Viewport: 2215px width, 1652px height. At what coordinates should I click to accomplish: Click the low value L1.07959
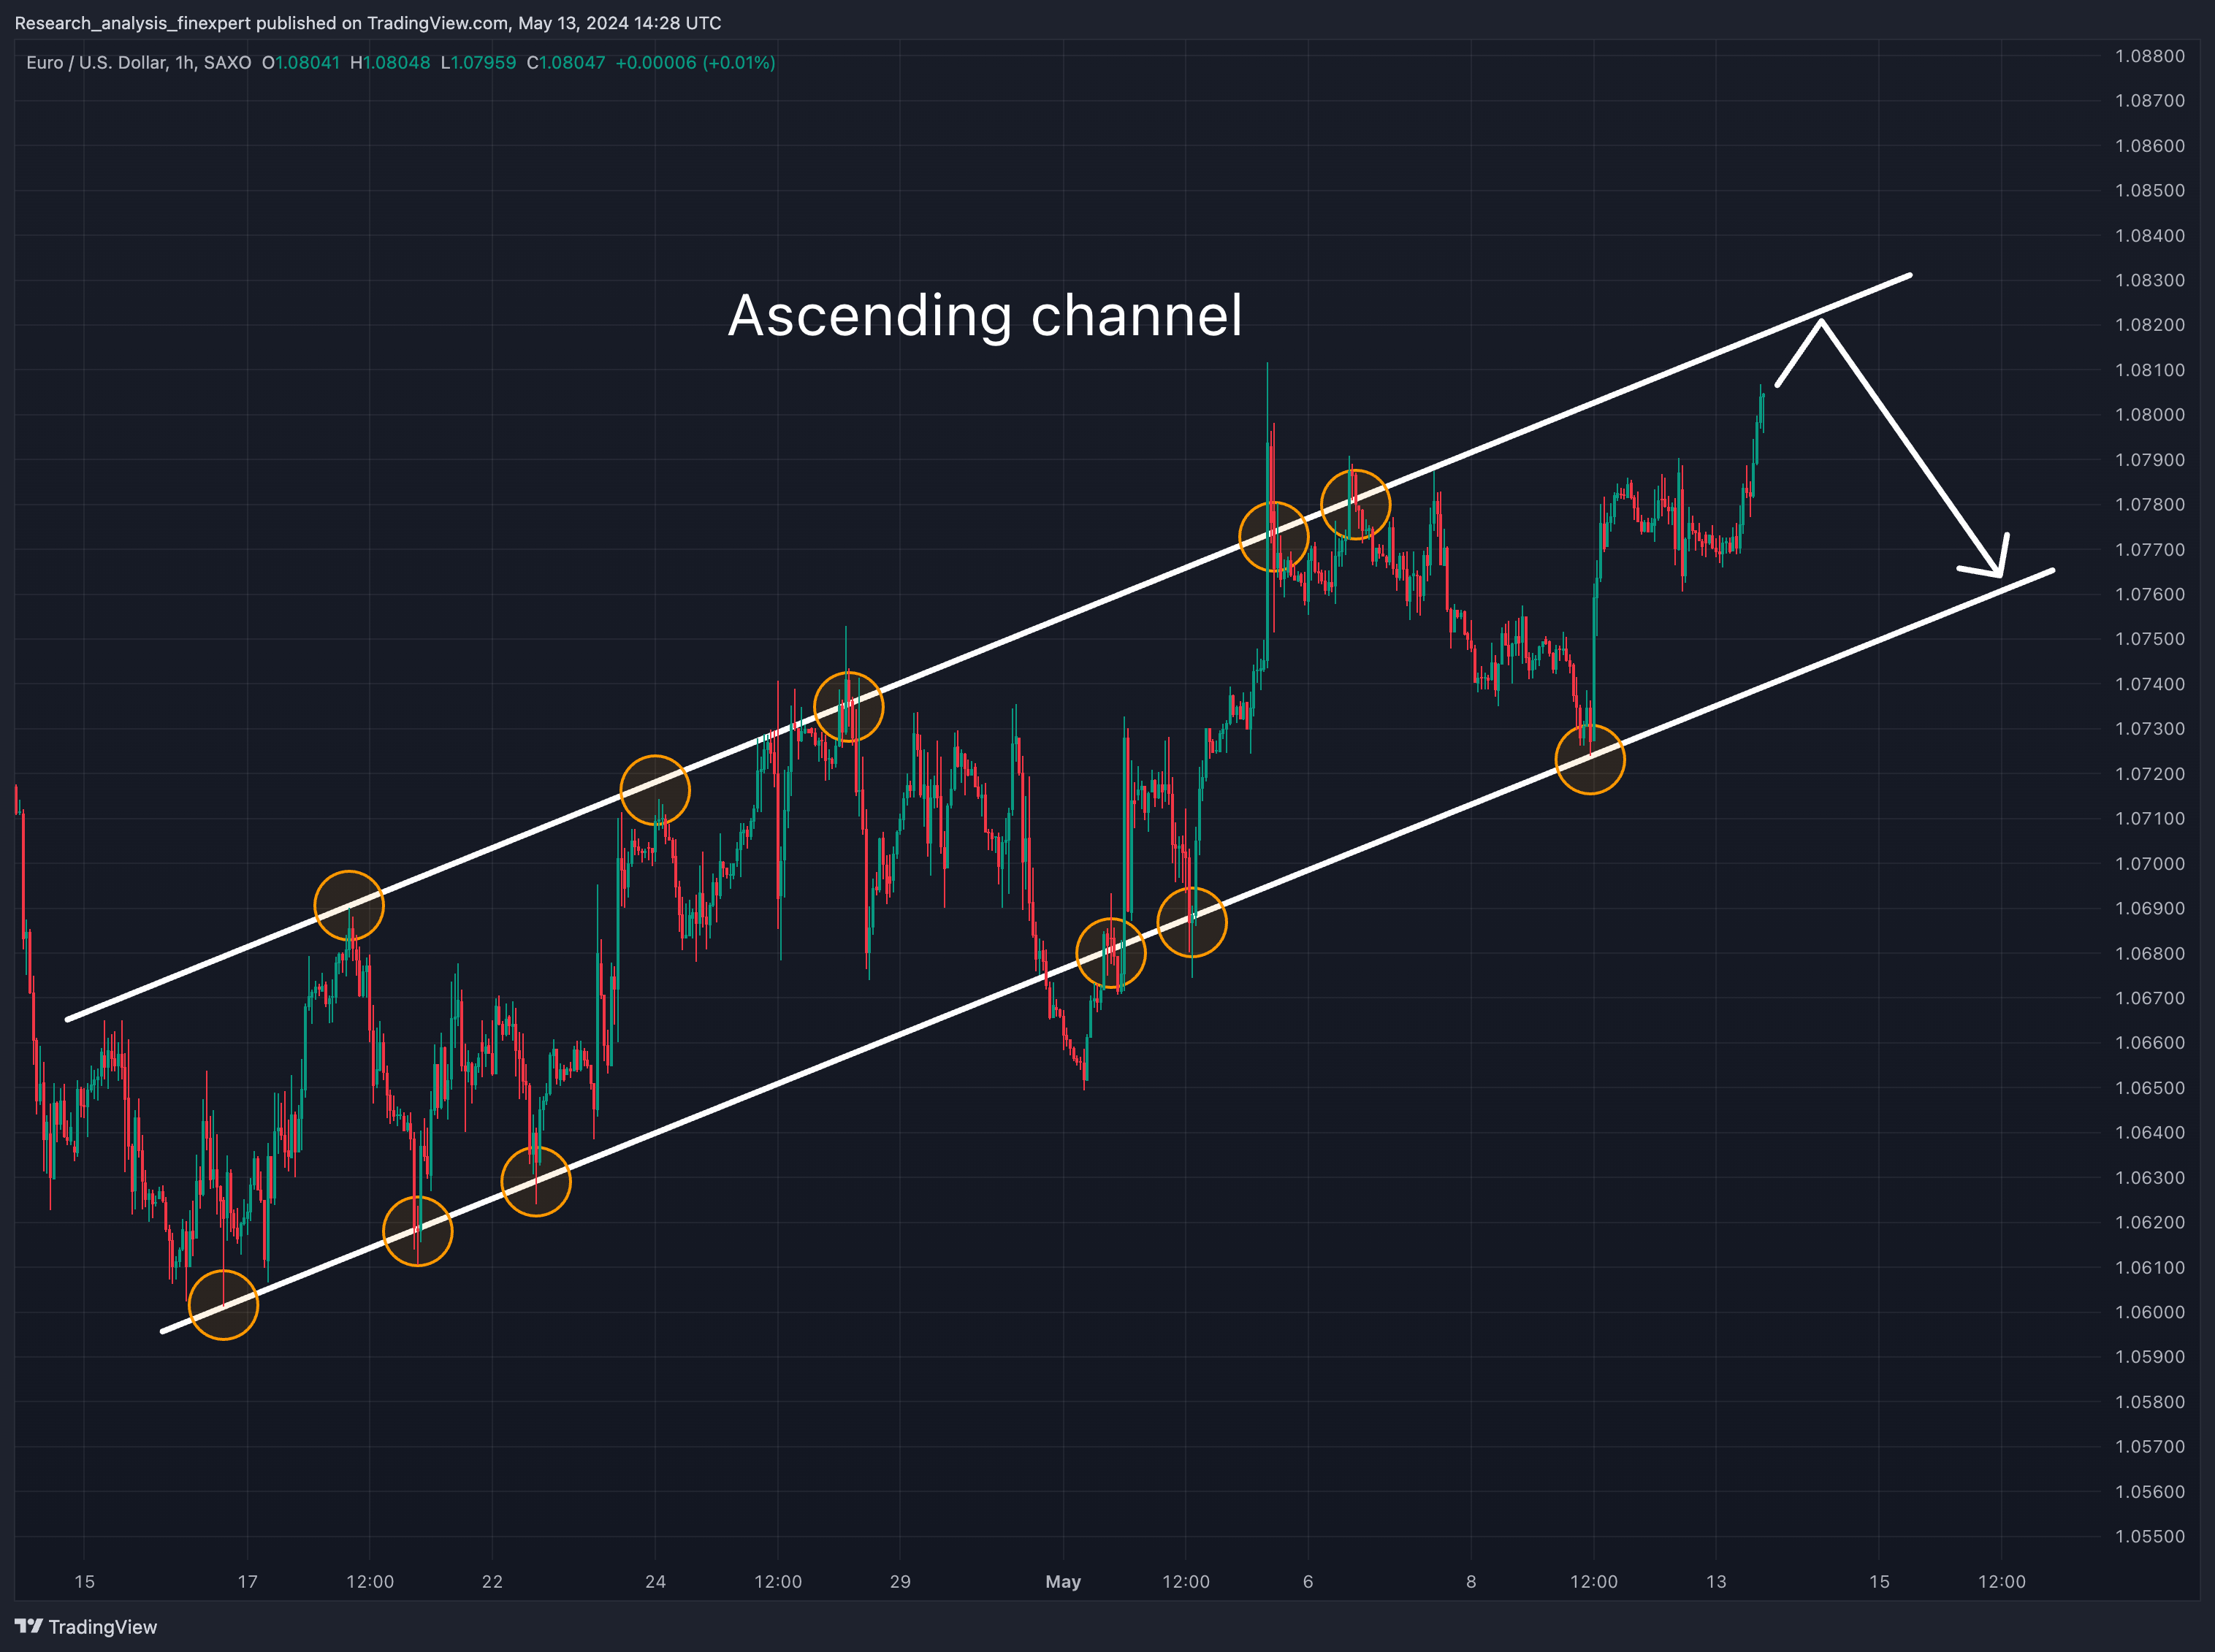pyautogui.click(x=478, y=62)
